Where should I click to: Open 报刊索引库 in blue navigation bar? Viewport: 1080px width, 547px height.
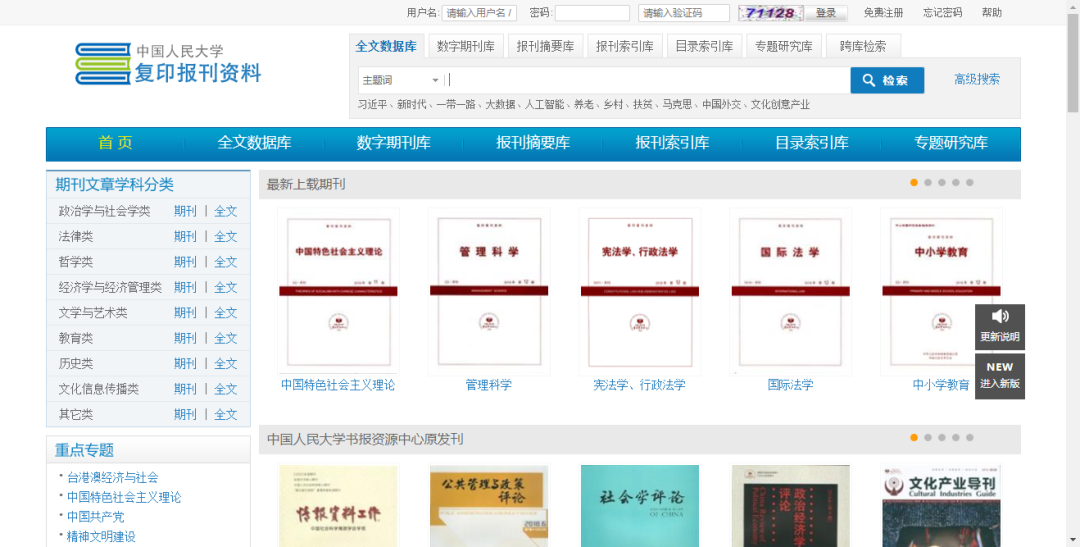(672, 143)
